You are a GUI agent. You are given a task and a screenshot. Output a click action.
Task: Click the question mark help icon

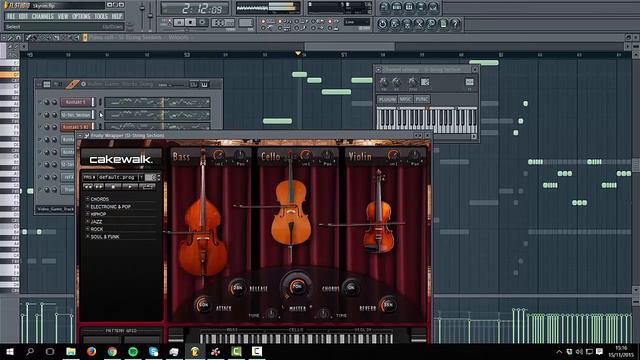(456, 24)
